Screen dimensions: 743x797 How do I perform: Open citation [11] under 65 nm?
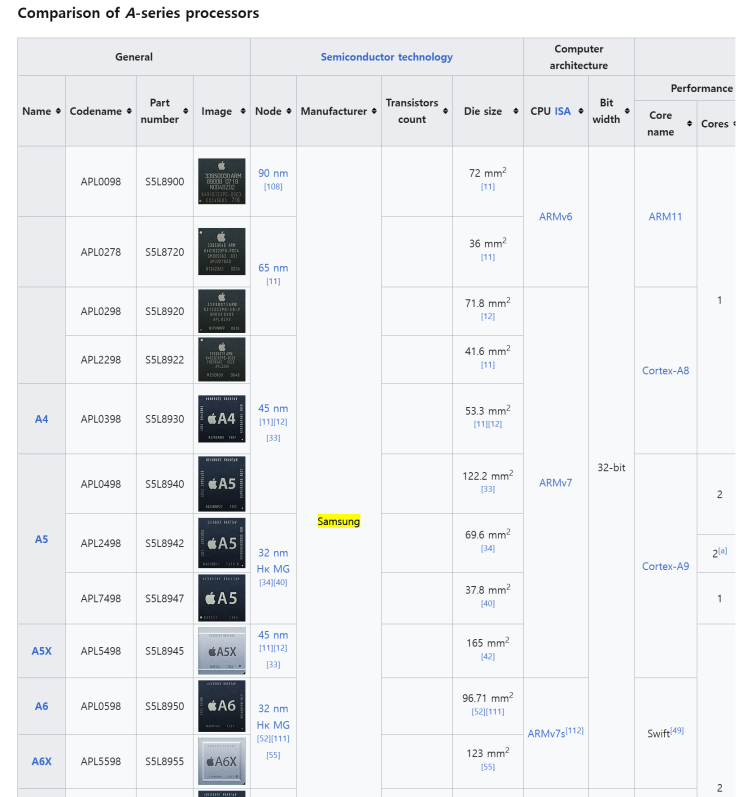[273, 281]
